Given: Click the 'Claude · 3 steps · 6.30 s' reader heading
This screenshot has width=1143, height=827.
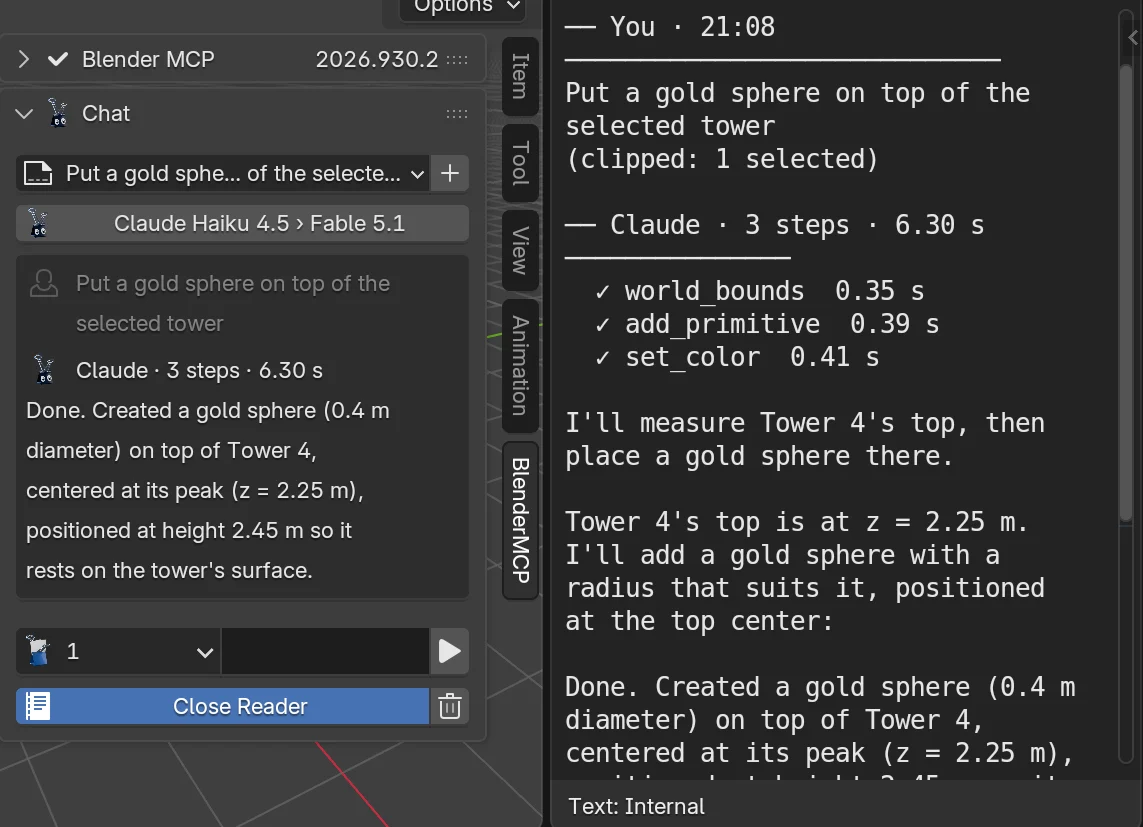Looking at the screenshot, I should [x=774, y=225].
